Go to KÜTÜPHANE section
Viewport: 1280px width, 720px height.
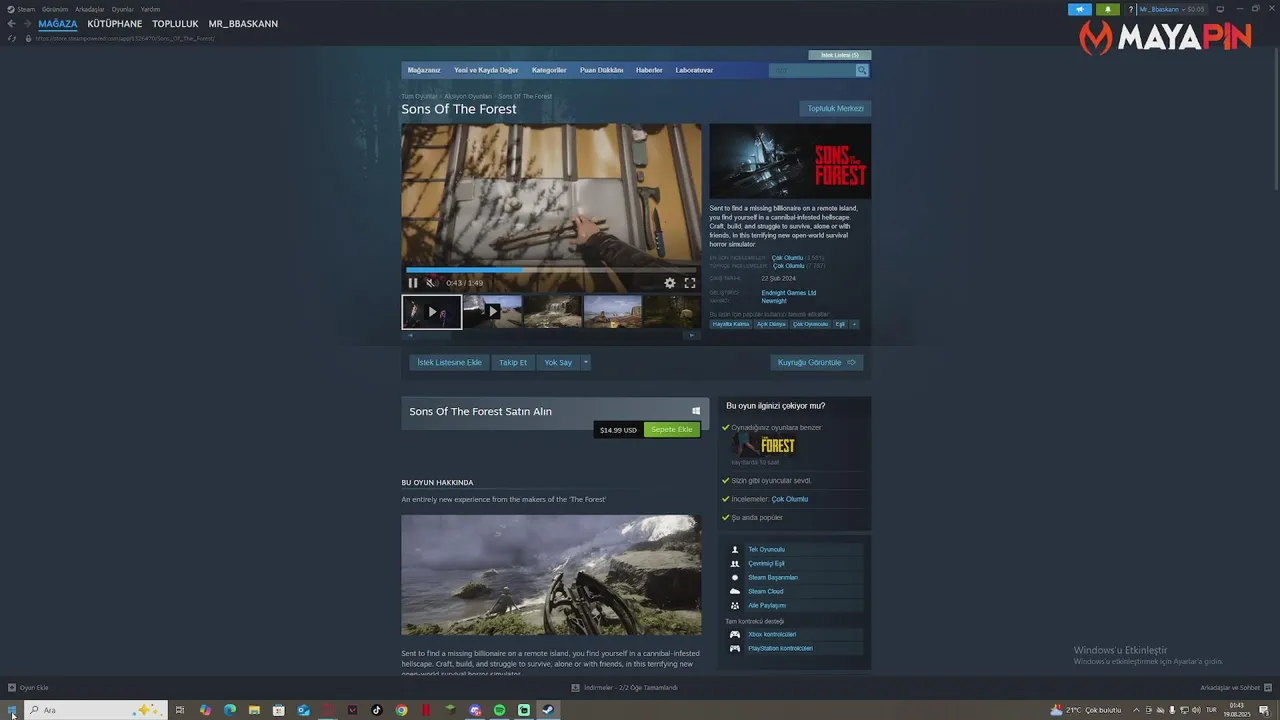(115, 24)
